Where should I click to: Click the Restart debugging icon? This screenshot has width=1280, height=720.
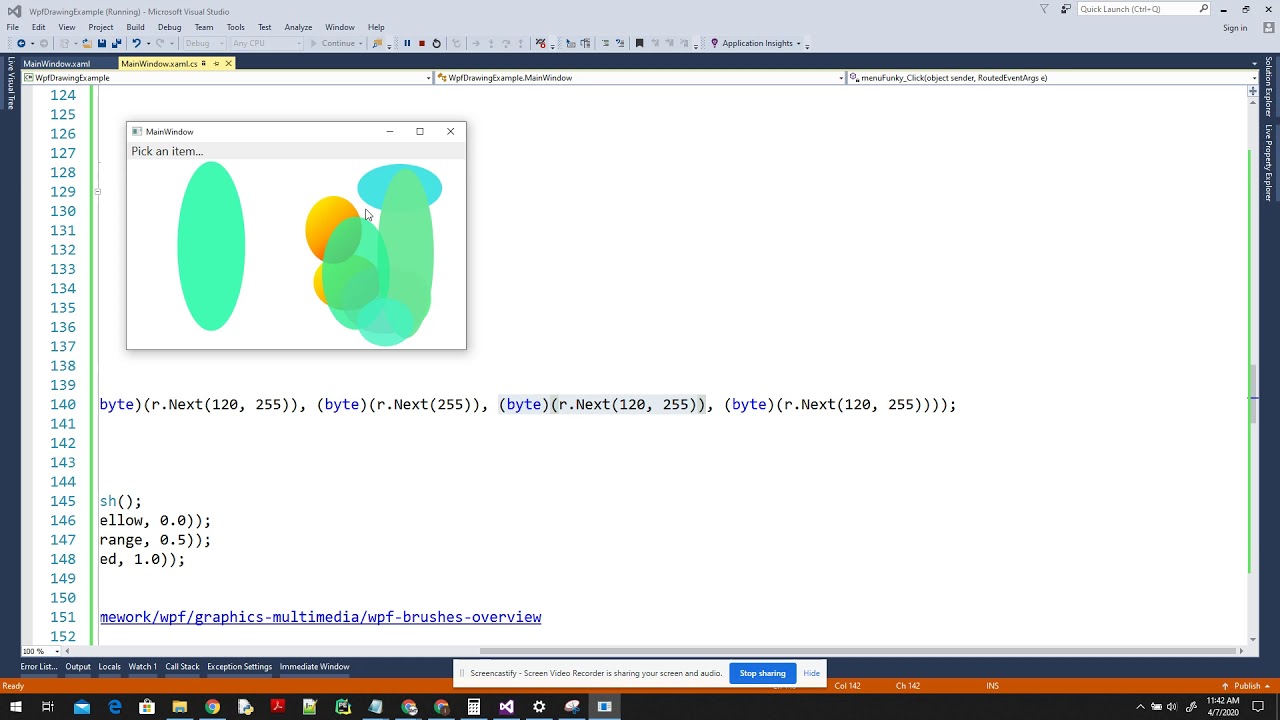point(436,43)
